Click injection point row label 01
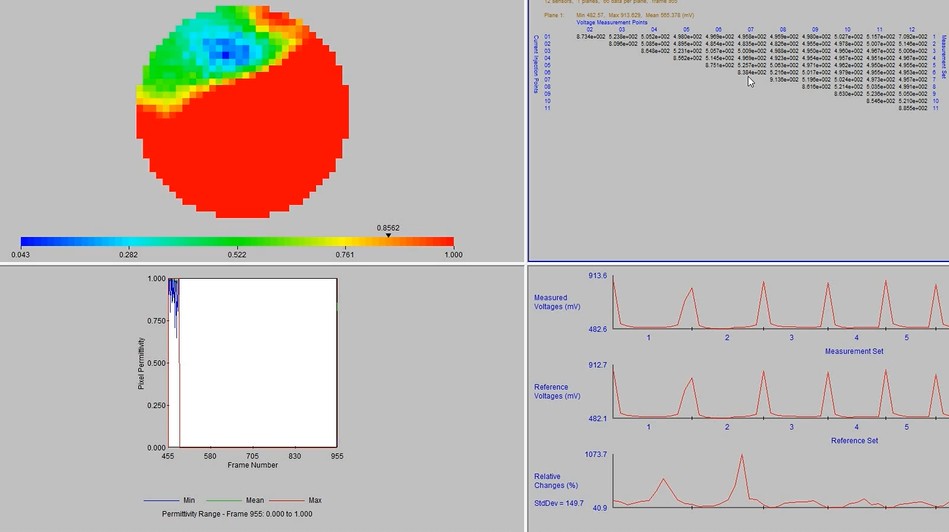Screen dimensions: 949x532 coord(547,37)
